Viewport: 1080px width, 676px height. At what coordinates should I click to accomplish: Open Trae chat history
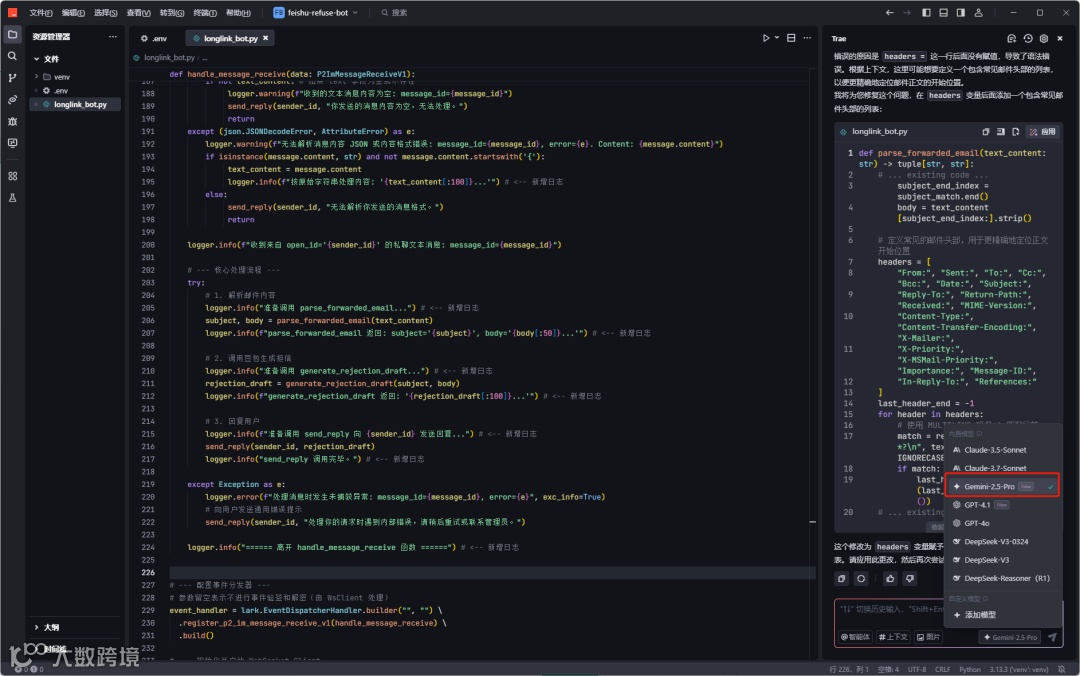(x=1028, y=39)
